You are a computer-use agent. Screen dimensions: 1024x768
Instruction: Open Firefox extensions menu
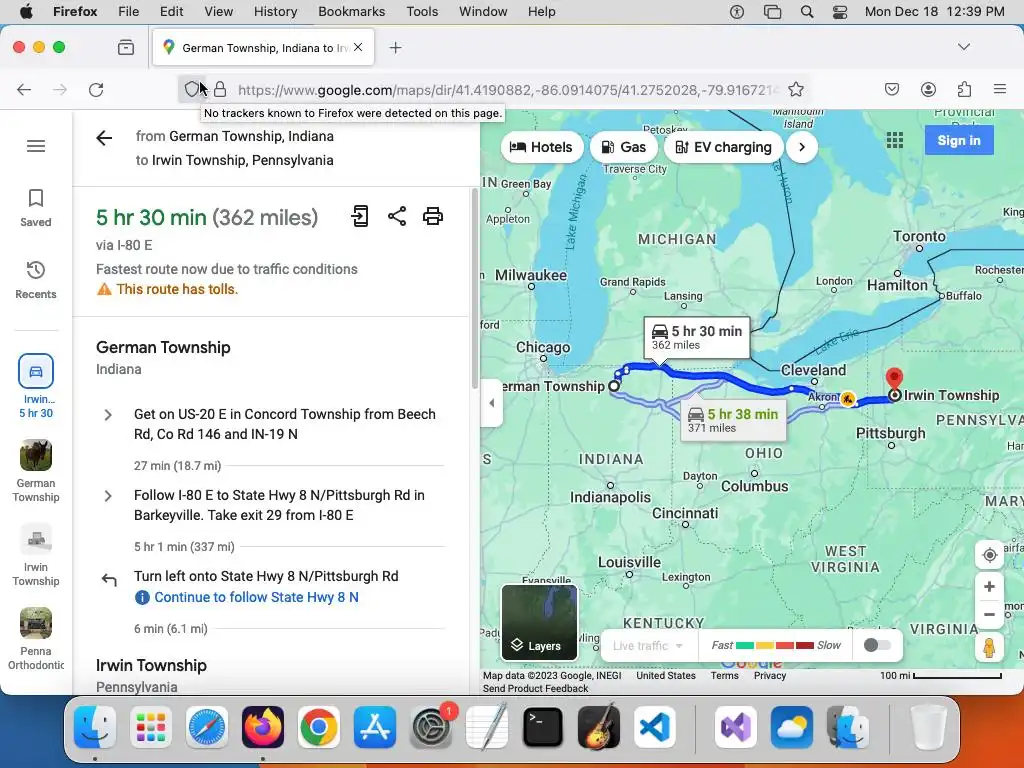(x=964, y=89)
